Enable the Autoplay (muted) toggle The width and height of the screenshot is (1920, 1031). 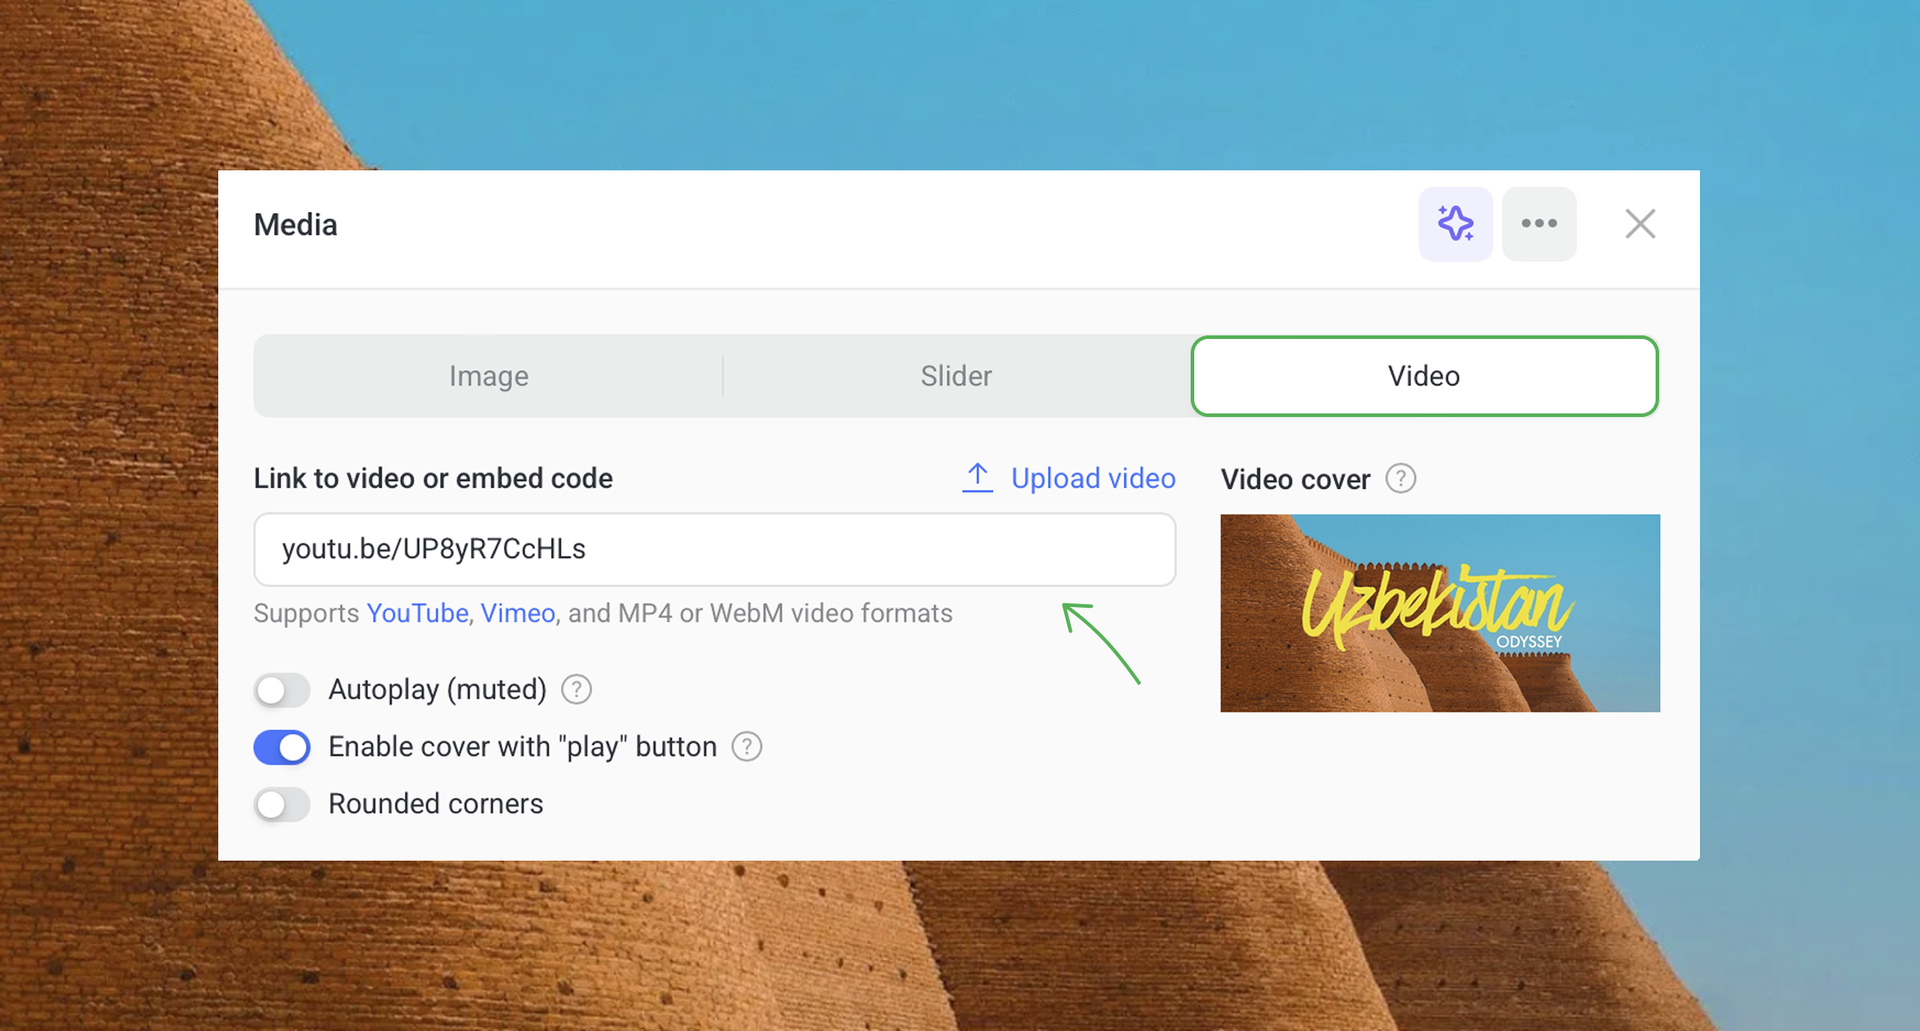pyautogui.click(x=282, y=690)
